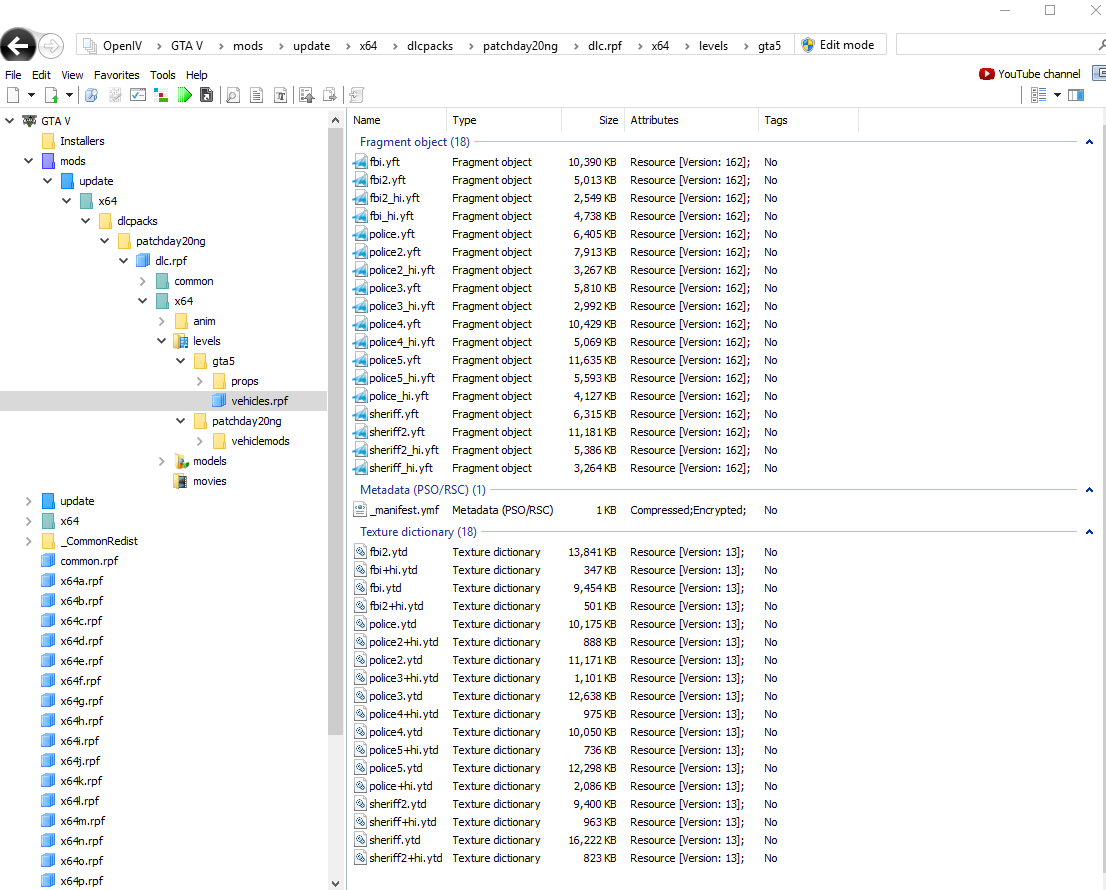Open the Tools menu

(162, 75)
